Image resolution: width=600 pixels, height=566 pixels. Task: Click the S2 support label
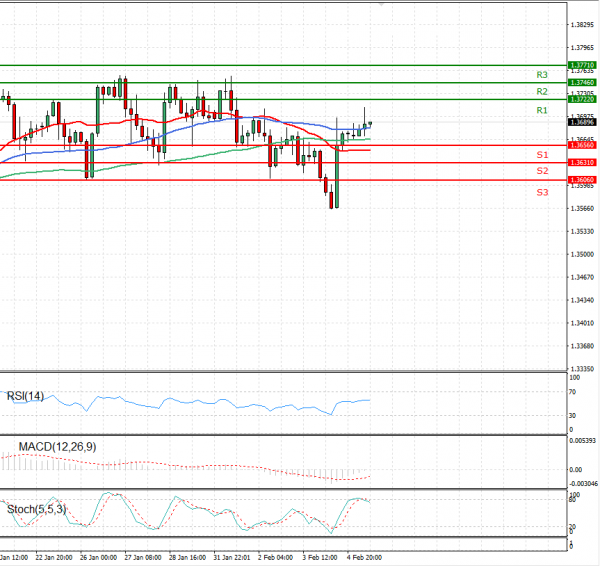[542, 171]
